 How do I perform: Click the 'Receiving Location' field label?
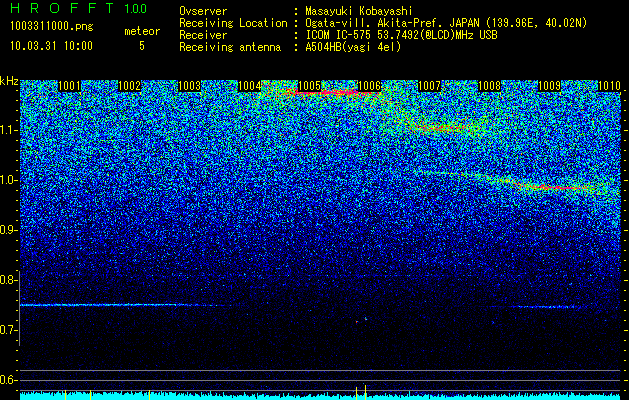pyautogui.click(x=233, y=23)
